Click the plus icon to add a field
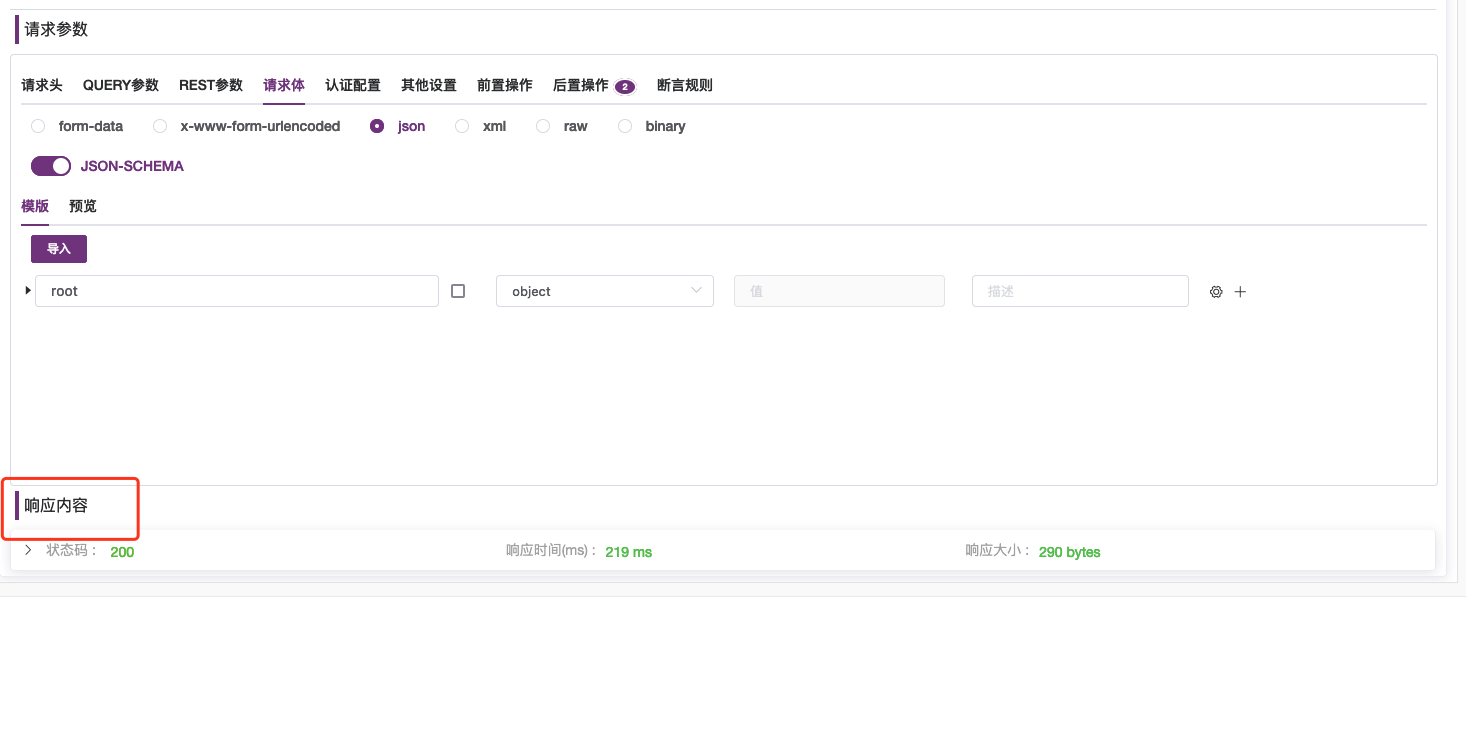This screenshot has height=742, width=1466. pos(1240,291)
